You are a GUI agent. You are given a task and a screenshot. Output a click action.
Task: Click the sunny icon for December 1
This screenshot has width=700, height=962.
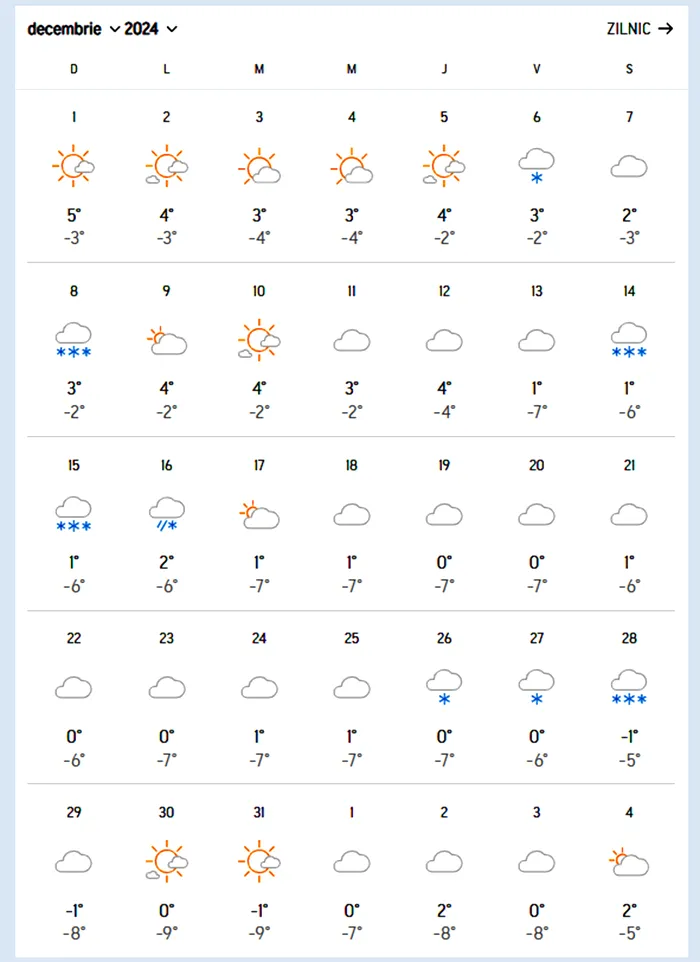click(x=74, y=166)
